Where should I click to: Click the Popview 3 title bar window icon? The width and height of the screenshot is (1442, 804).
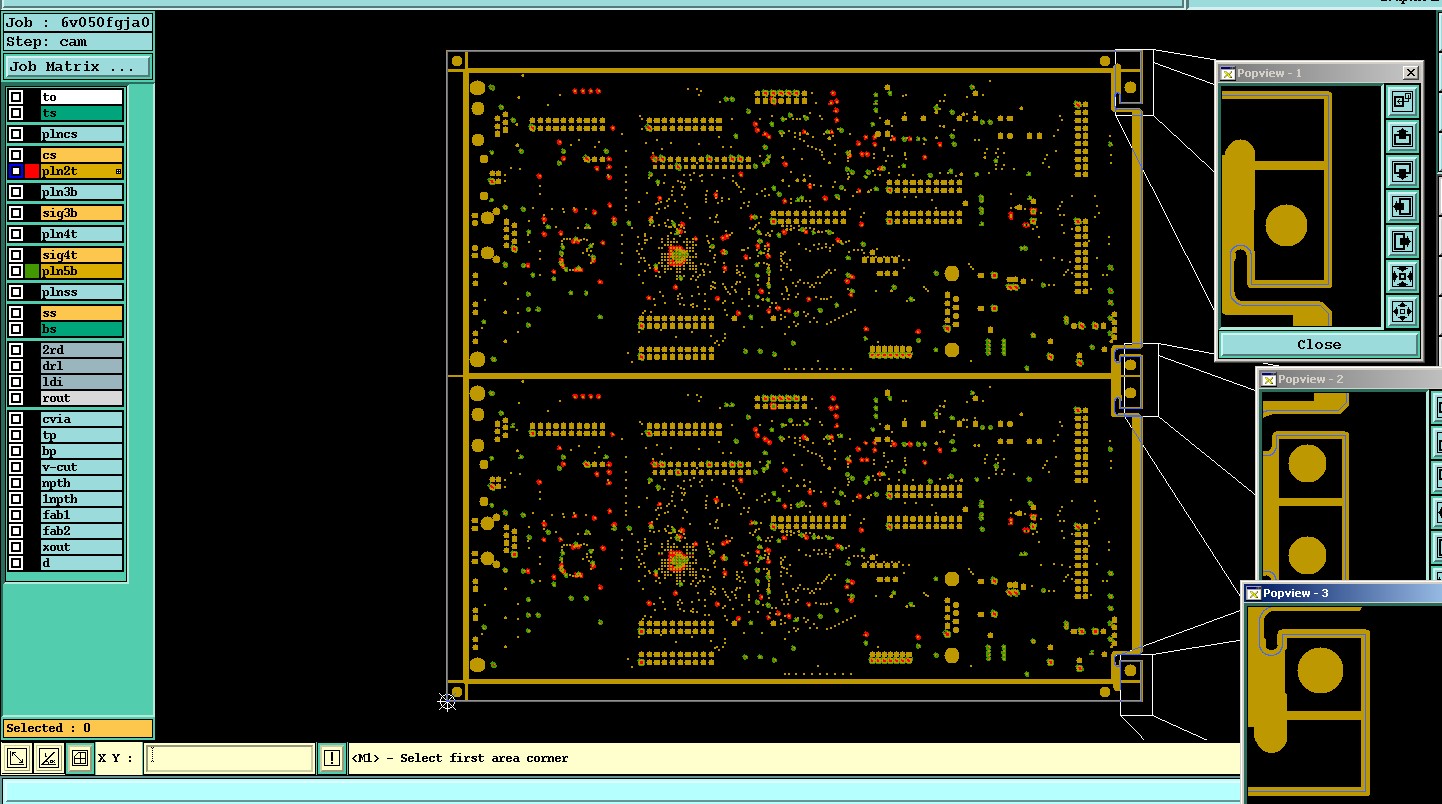1253,593
